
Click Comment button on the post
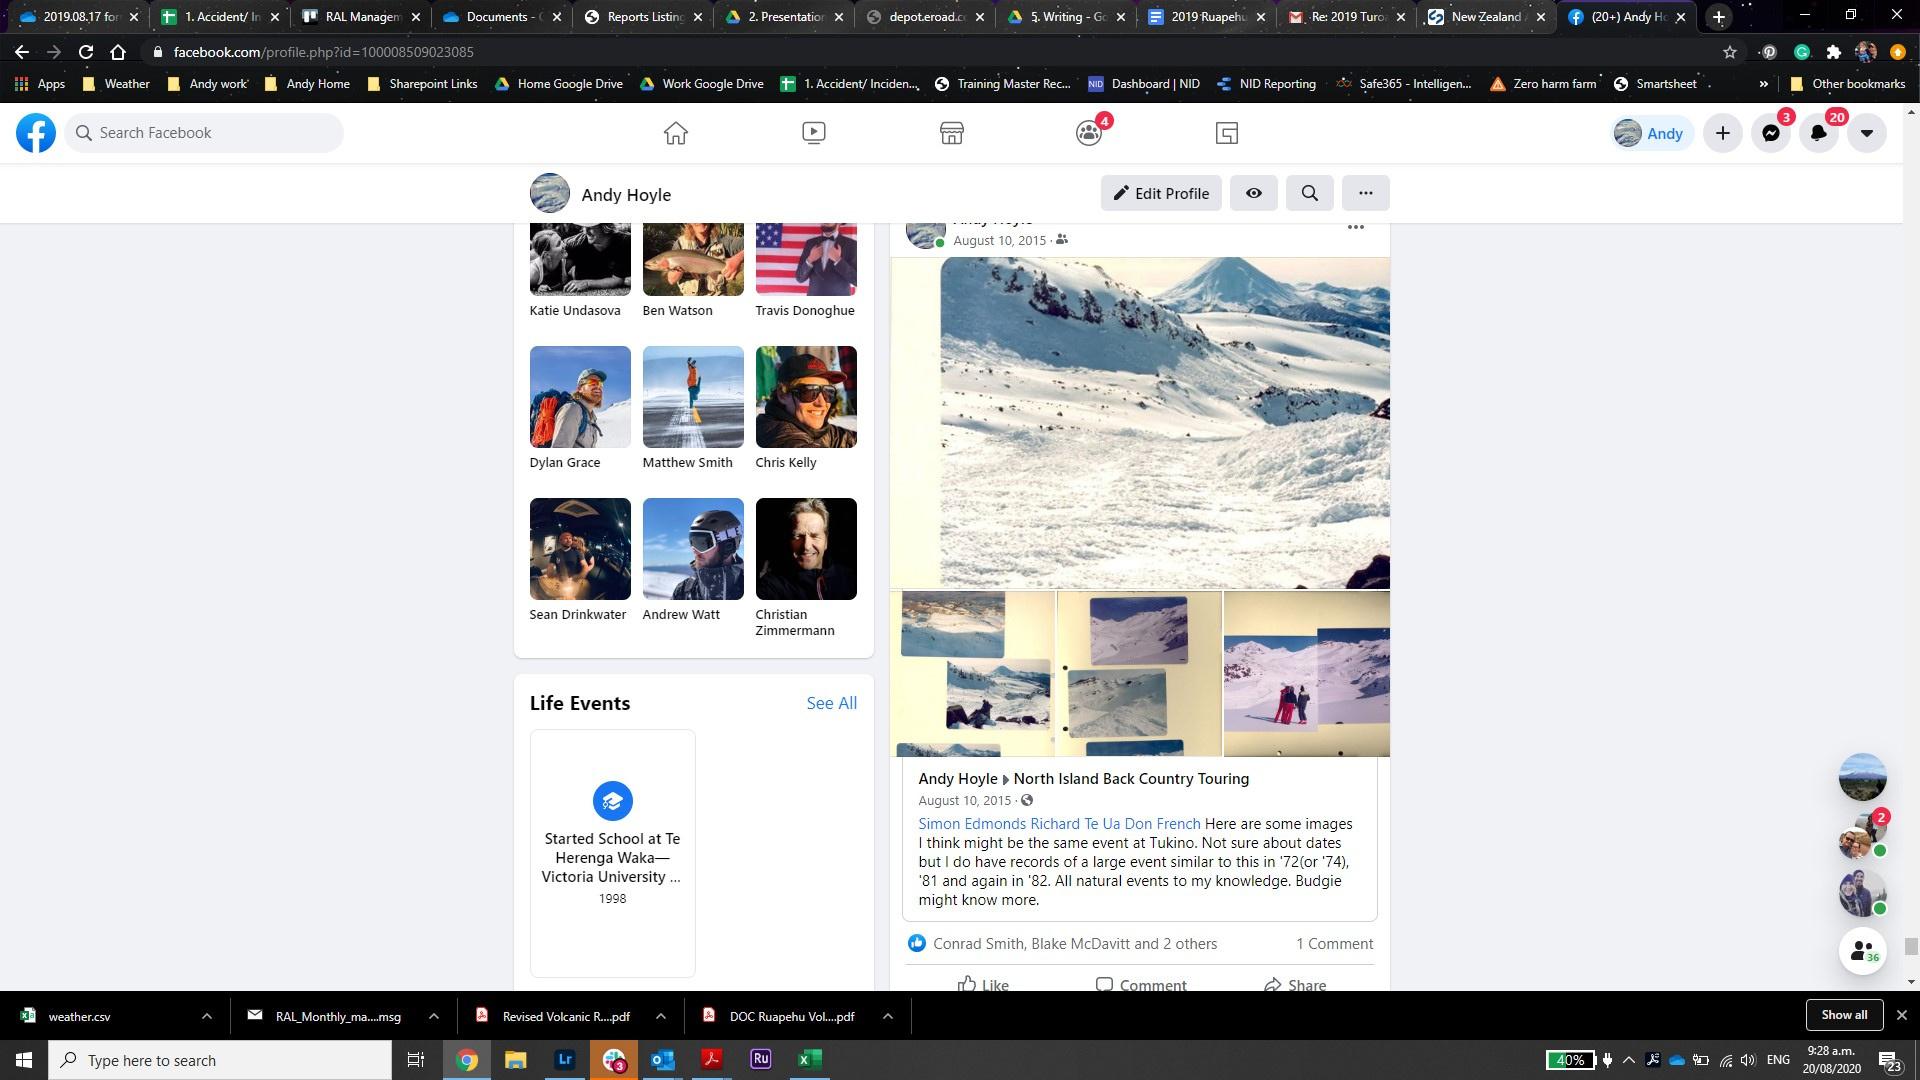pos(1140,984)
